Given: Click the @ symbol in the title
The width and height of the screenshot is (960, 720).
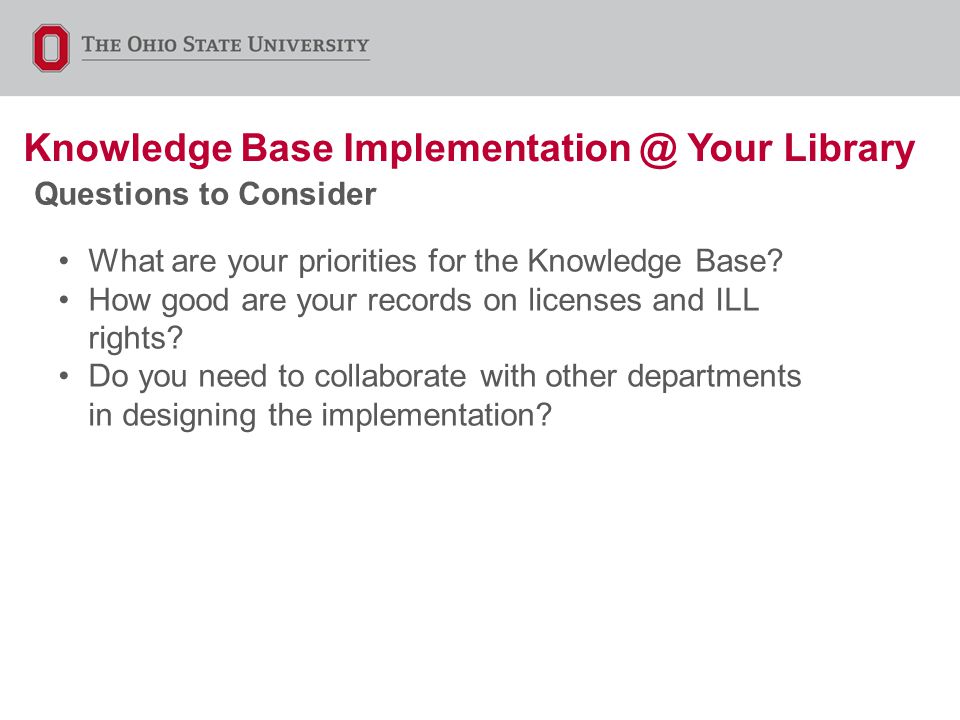Looking at the screenshot, I should tap(658, 149).
